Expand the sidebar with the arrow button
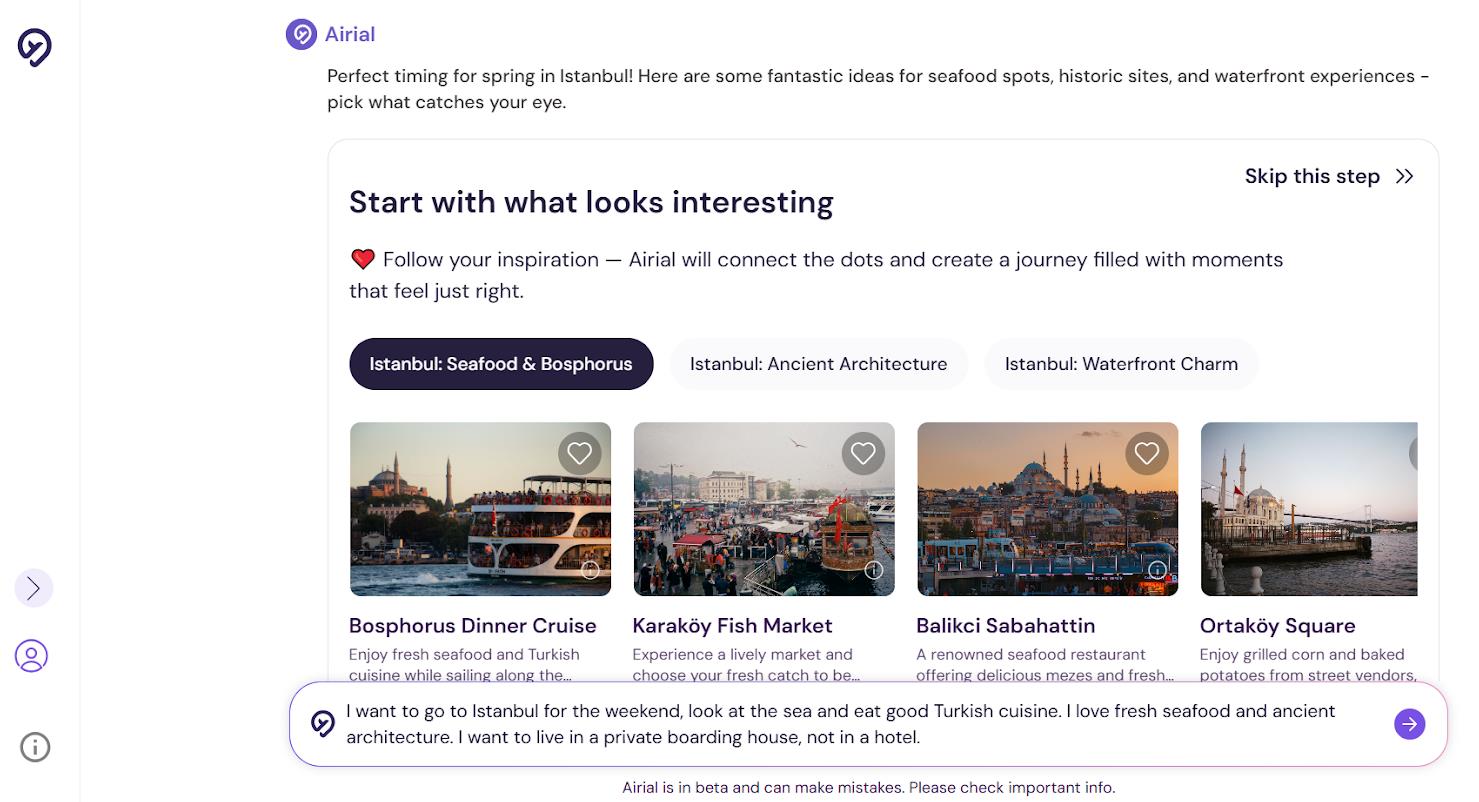Viewport: 1479px width, 802px height. tap(34, 588)
